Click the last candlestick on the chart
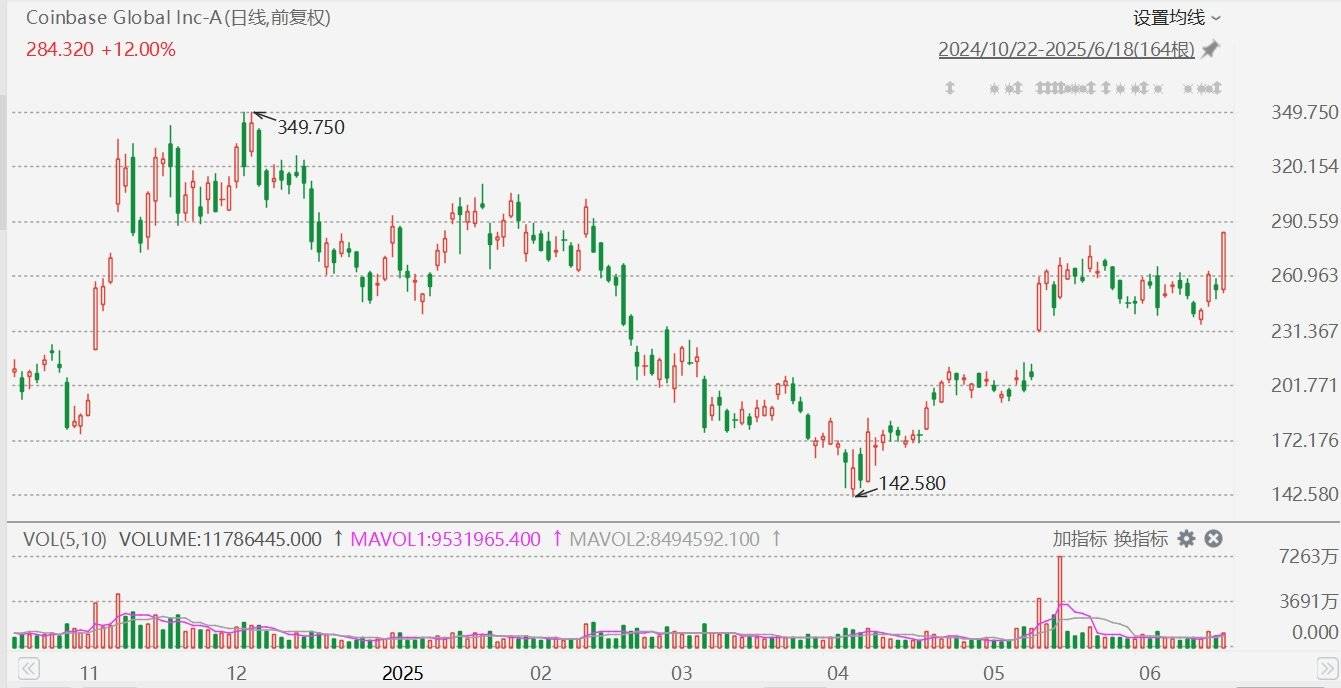Screen dimensions: 1341x688 [1223, 262]
